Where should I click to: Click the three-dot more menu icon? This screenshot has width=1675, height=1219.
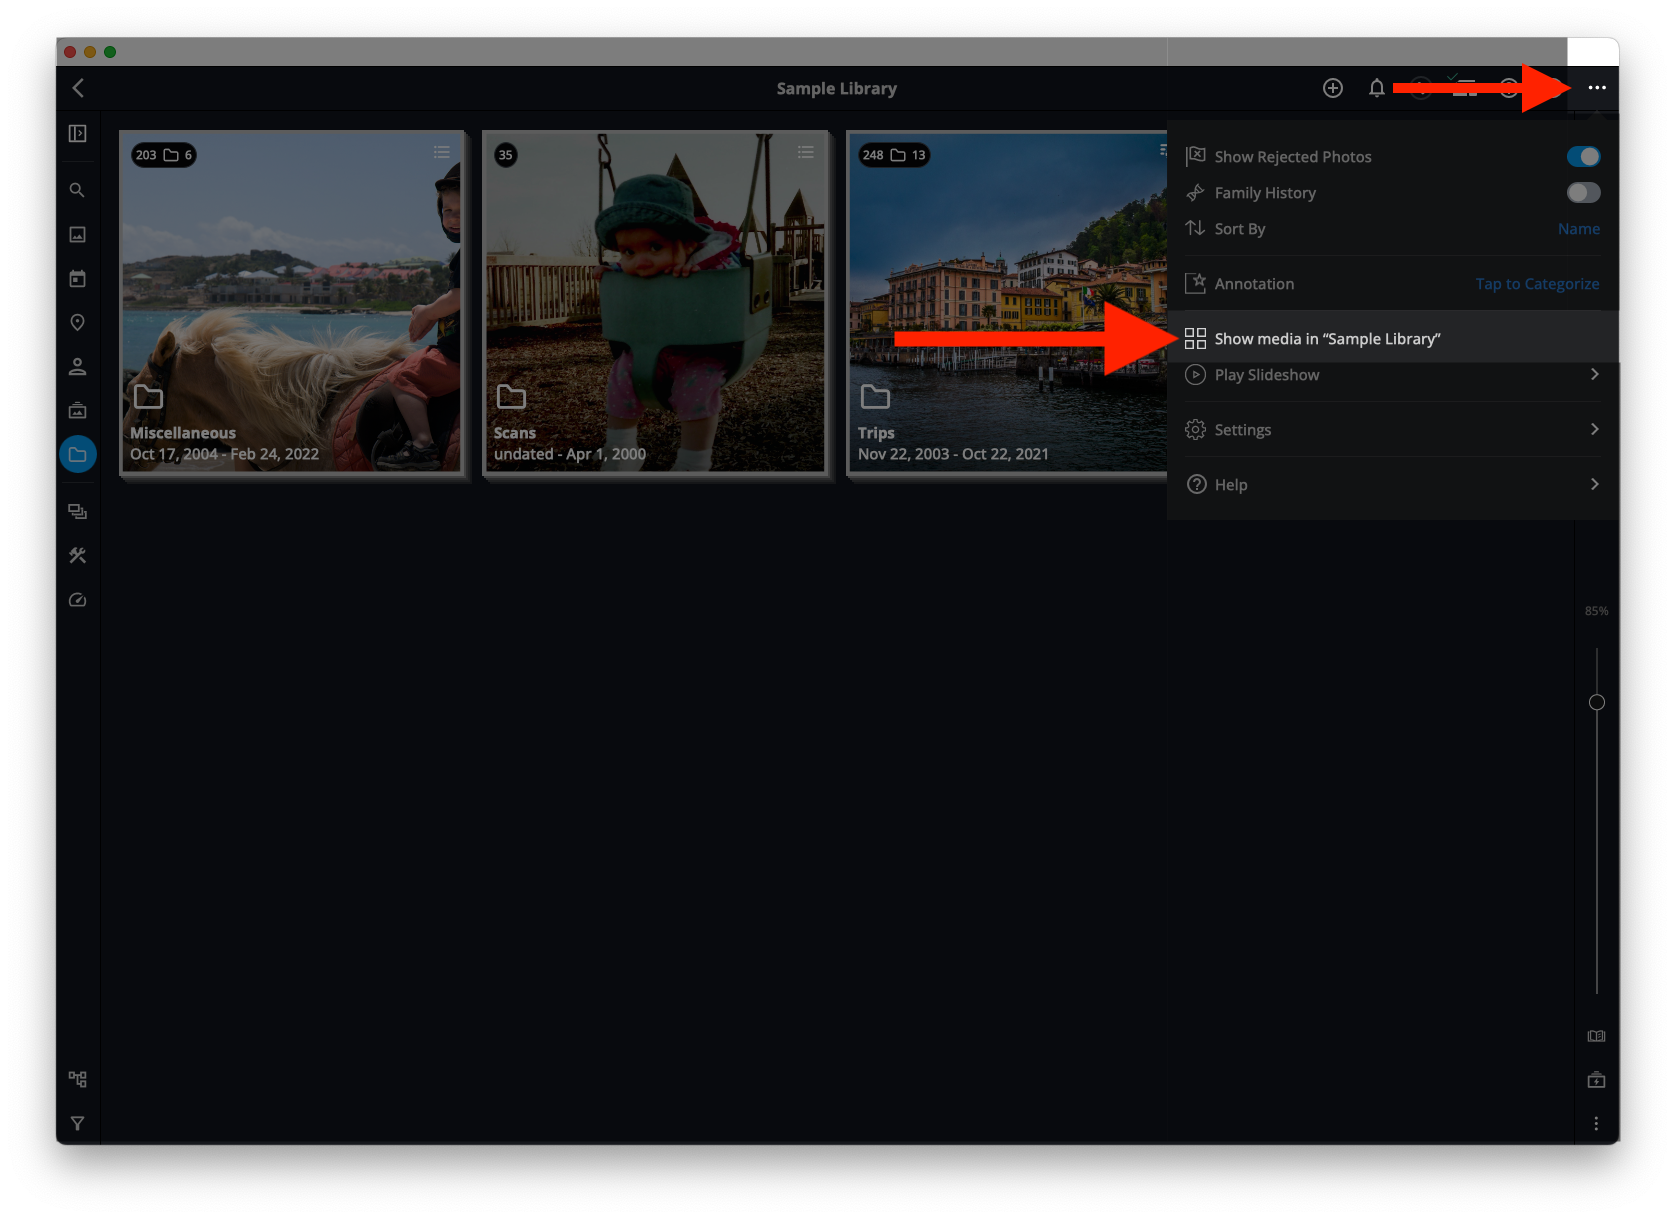coord(1596,88)
